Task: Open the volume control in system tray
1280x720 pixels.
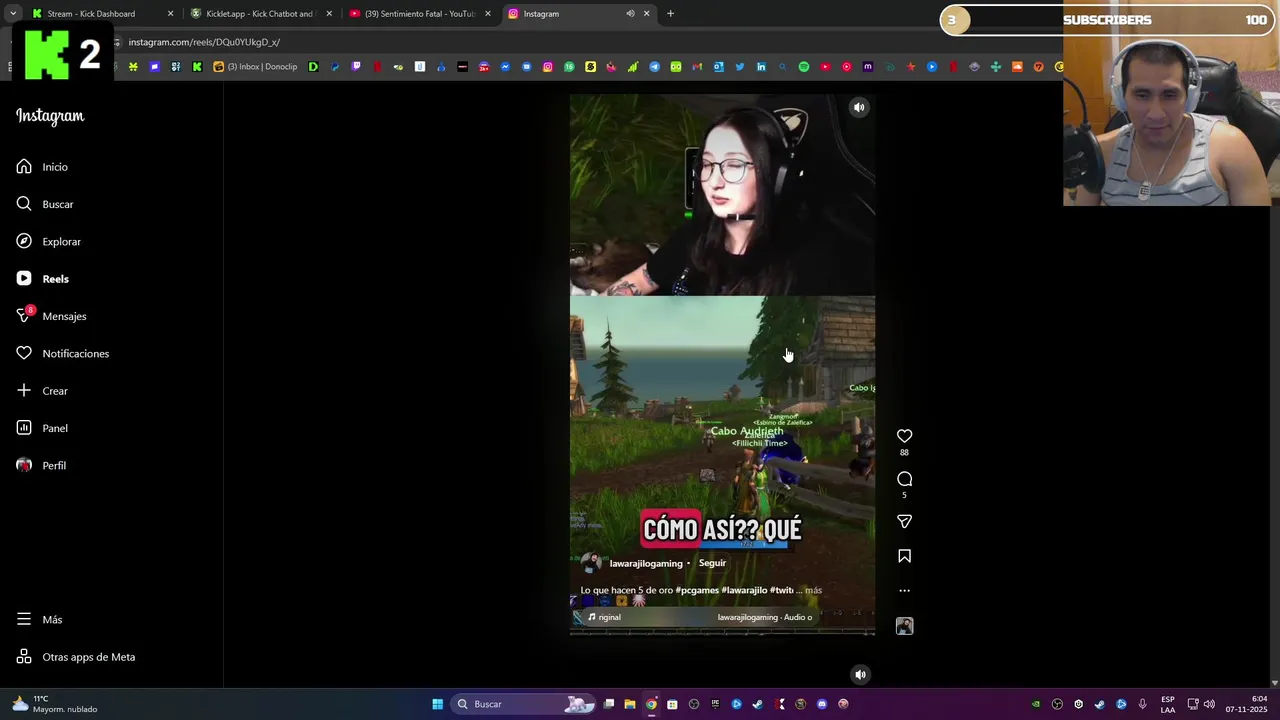Action: pos(1209,704)
